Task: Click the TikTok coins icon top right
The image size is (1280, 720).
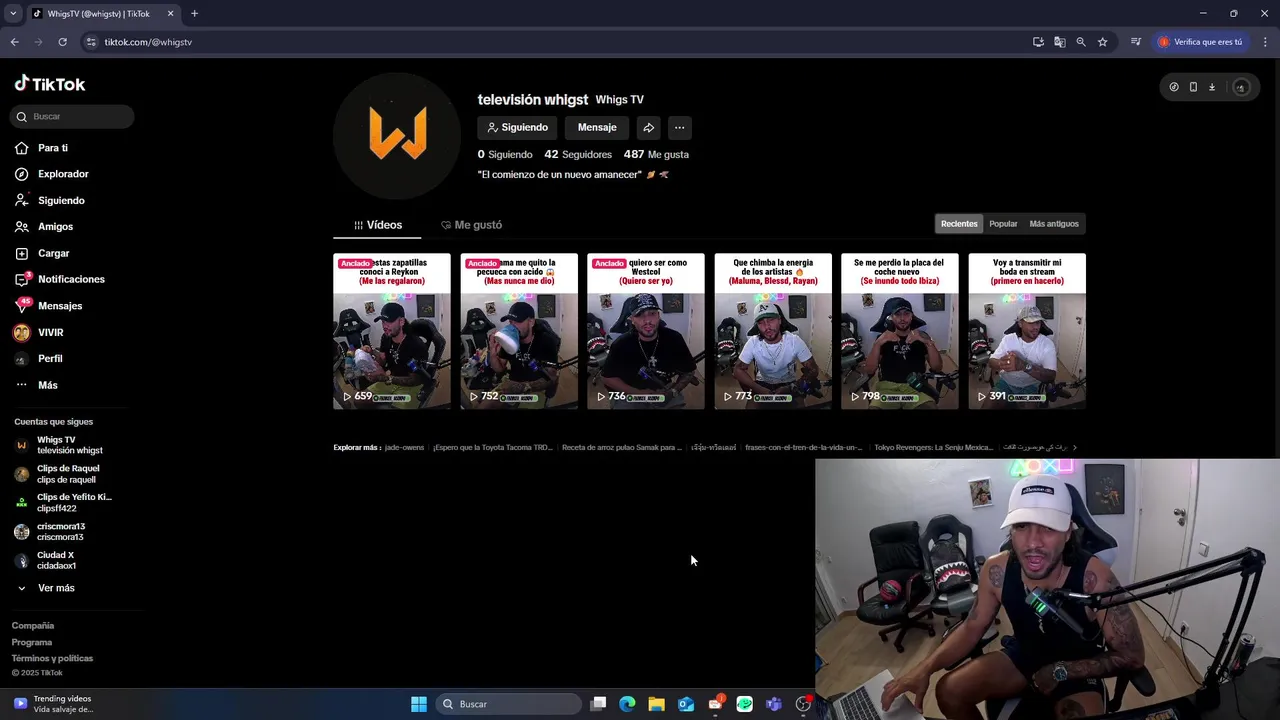Action: tap(1174, 87)
